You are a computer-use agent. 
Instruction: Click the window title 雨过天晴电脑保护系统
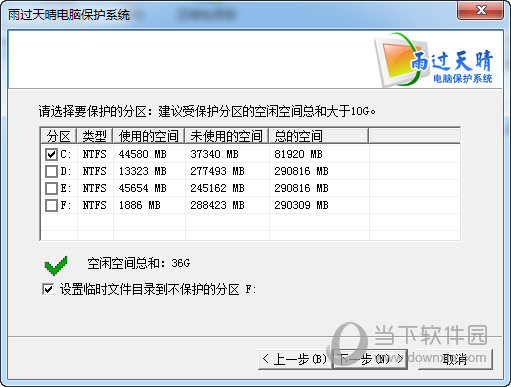[x=69, y=15]
